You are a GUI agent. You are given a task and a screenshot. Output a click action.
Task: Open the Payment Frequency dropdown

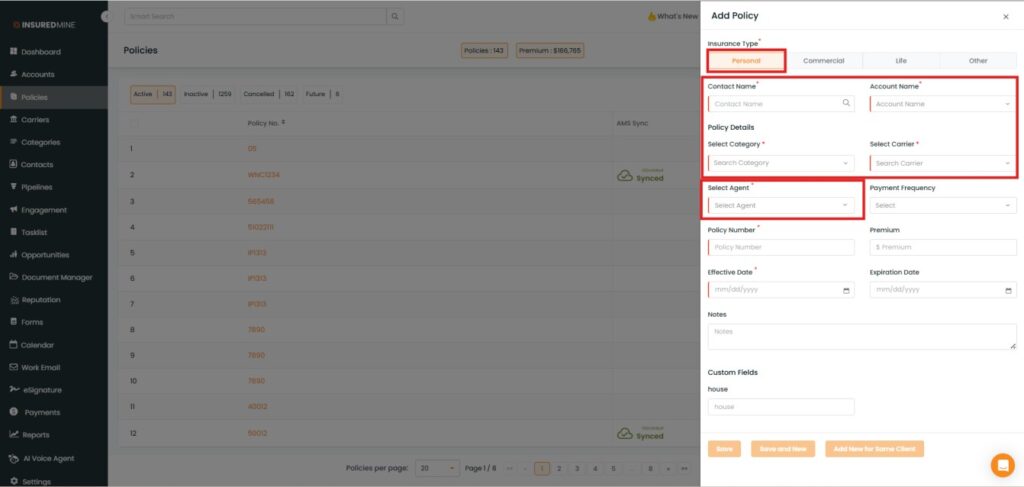942,205
